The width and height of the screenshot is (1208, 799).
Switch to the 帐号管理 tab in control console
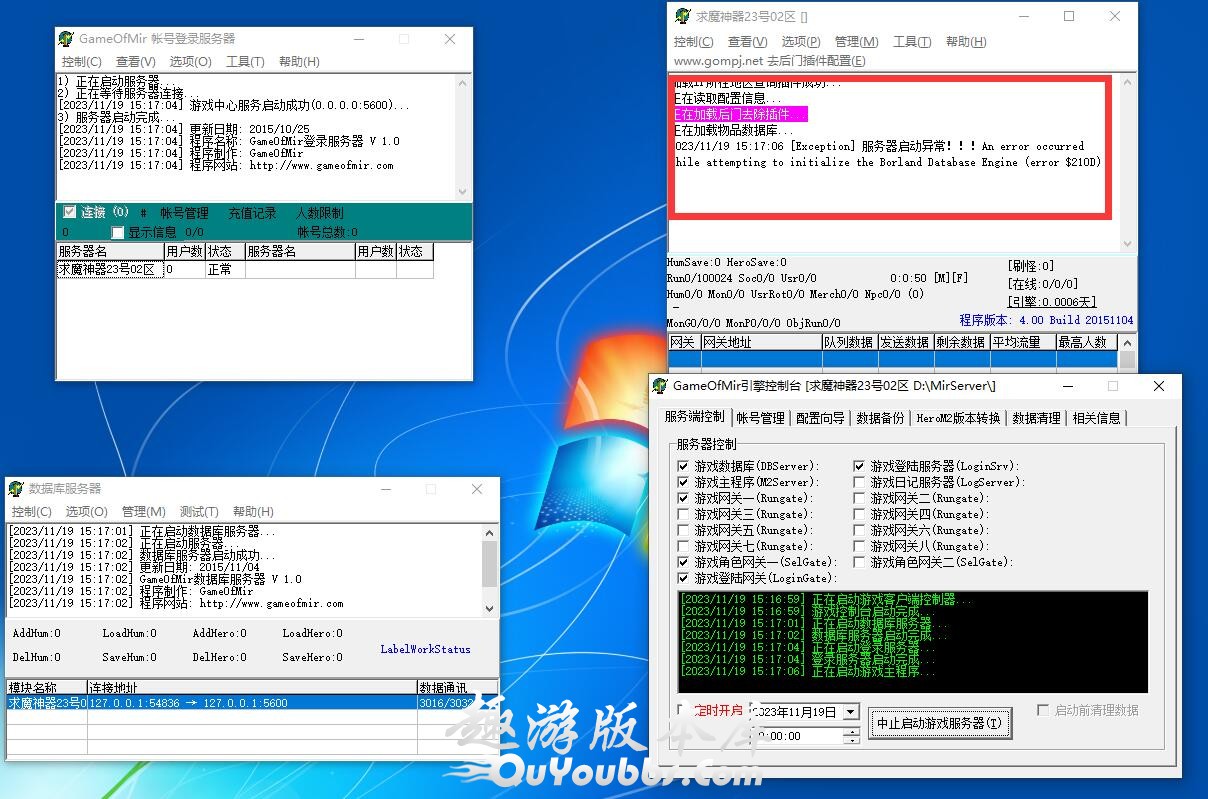(x=760, y=418)
